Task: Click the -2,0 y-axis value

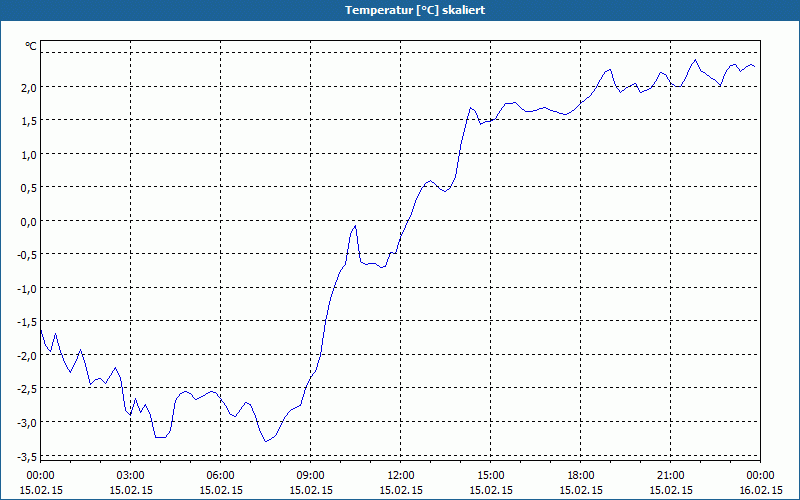Action: [28, 356]
